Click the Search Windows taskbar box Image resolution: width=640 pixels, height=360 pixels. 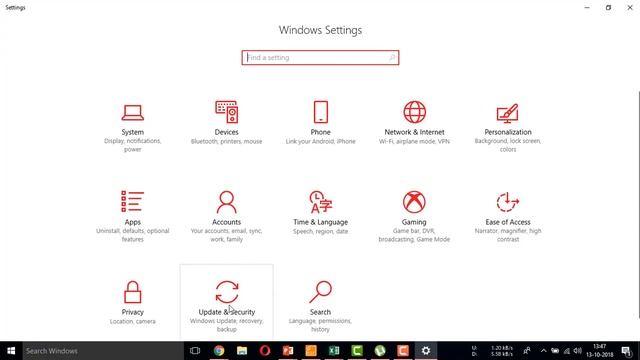(103, 351)
